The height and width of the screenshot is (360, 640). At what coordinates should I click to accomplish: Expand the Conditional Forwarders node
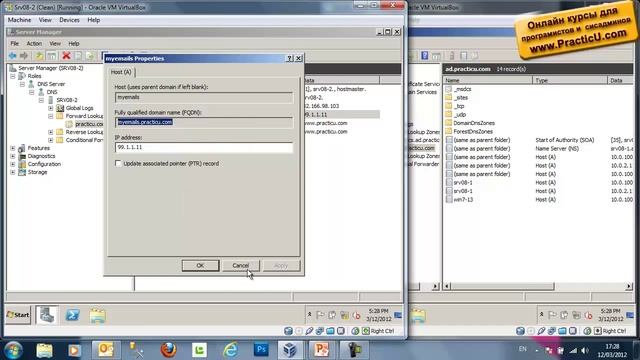[51, 140]
